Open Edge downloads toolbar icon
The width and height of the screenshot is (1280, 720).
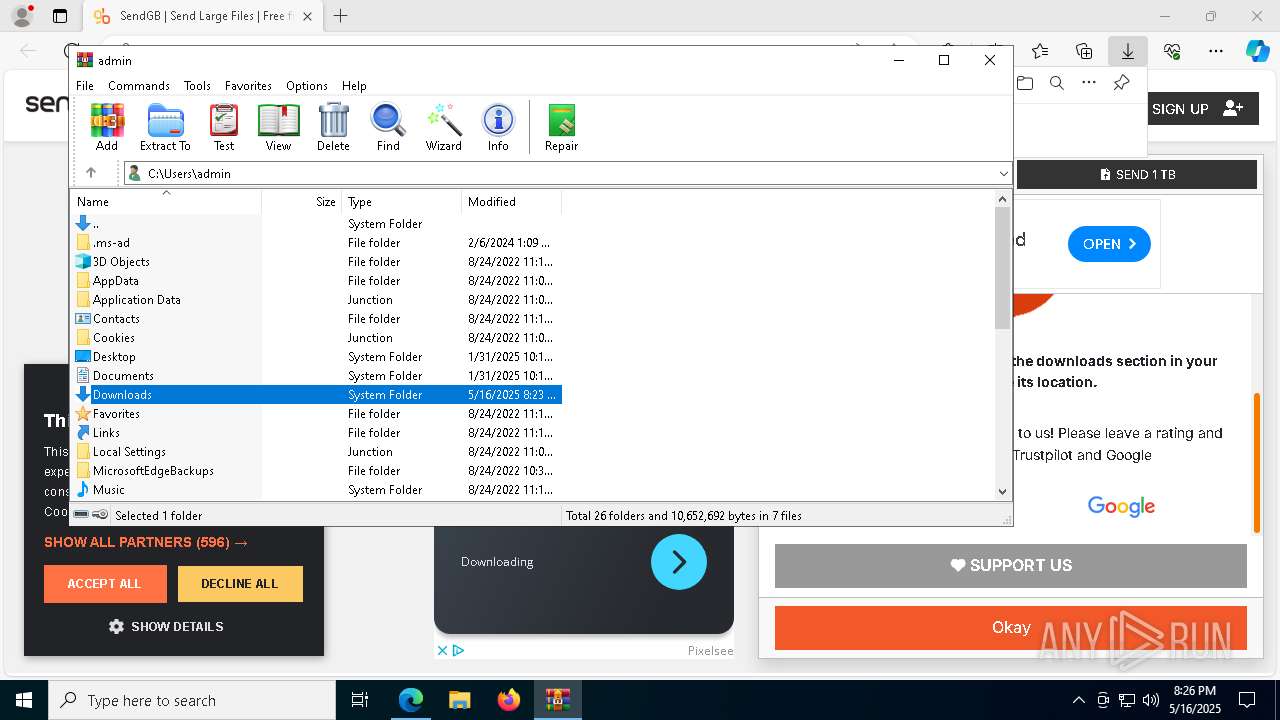pyautogui.click(x=1127, y=51)
